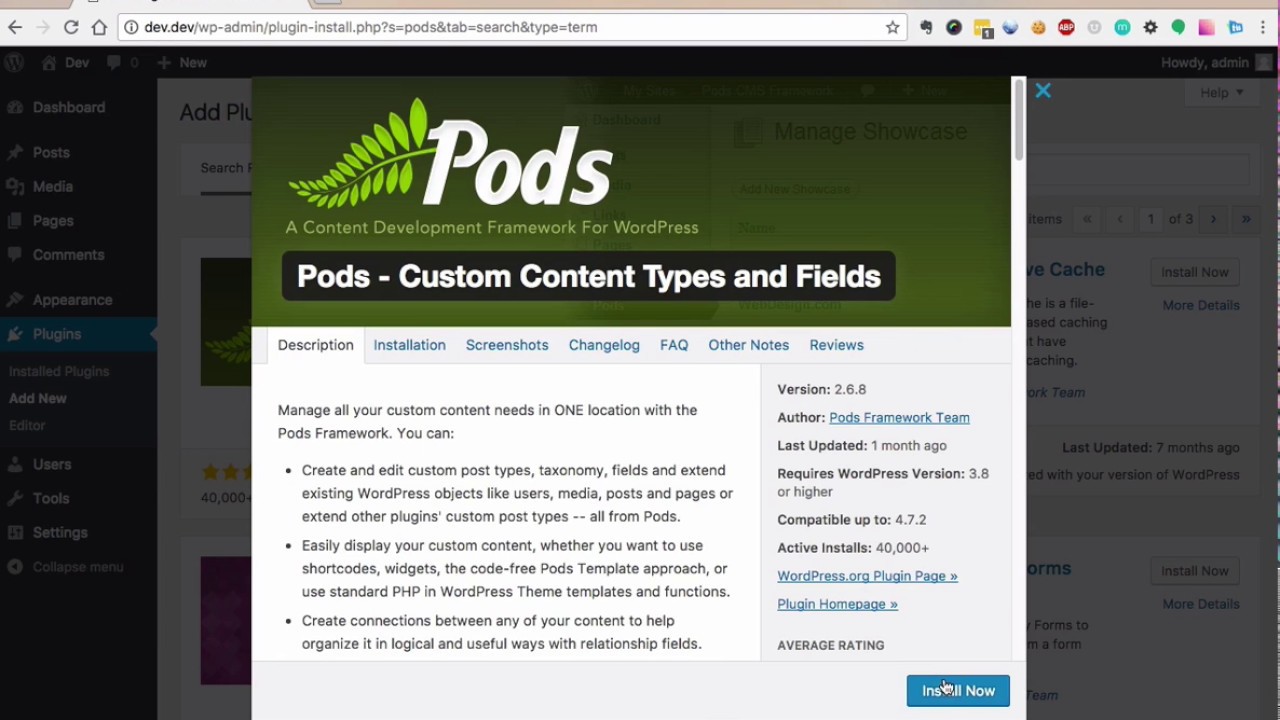Open the New content menu in admin bar

pyautogui.click(x=182, y=62)
